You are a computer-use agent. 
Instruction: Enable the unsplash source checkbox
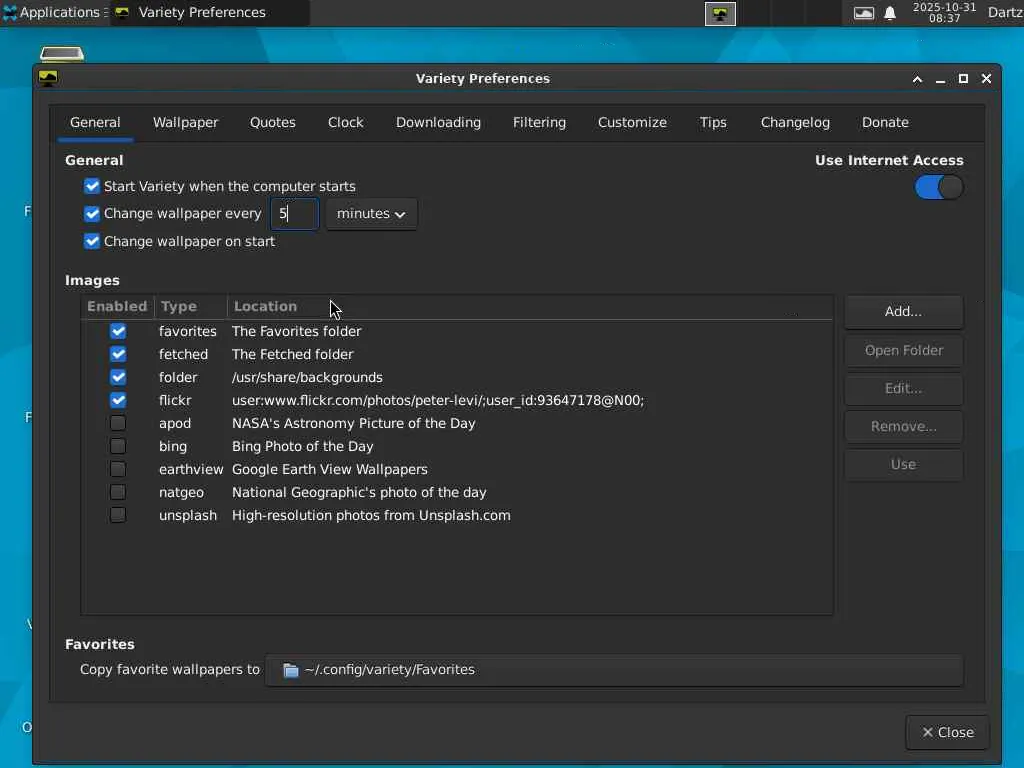pyautogui.click(x=118, y=515)
